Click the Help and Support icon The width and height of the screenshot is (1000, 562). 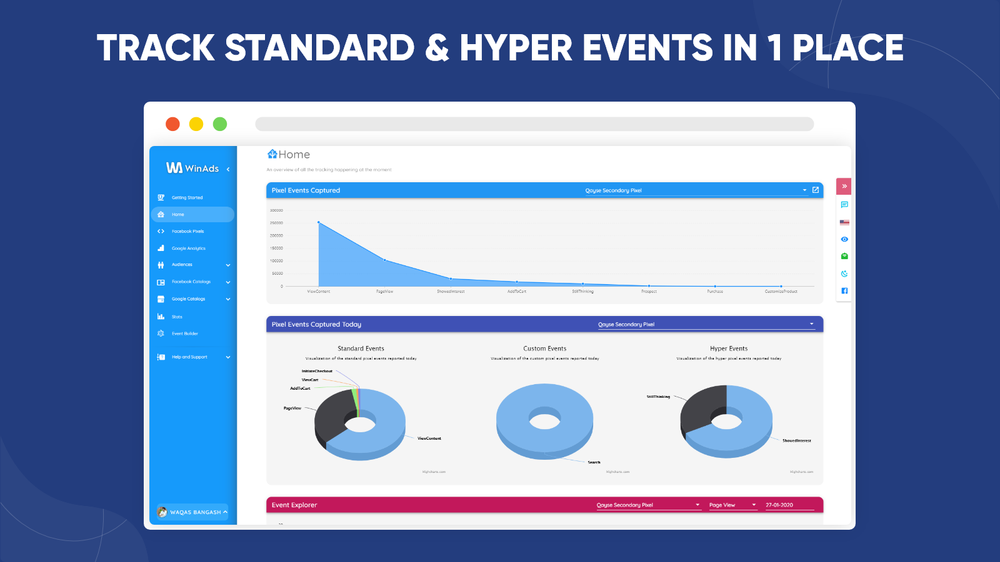[x=161, y=357]
